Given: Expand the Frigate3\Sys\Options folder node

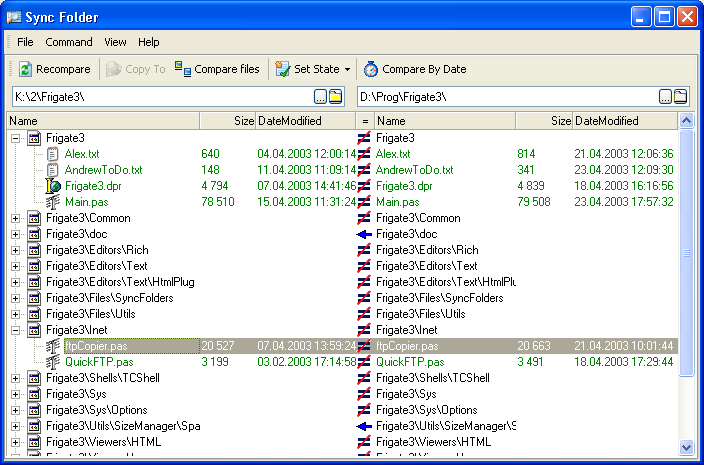Looking at the screenshot, I should tap(16, 410).
